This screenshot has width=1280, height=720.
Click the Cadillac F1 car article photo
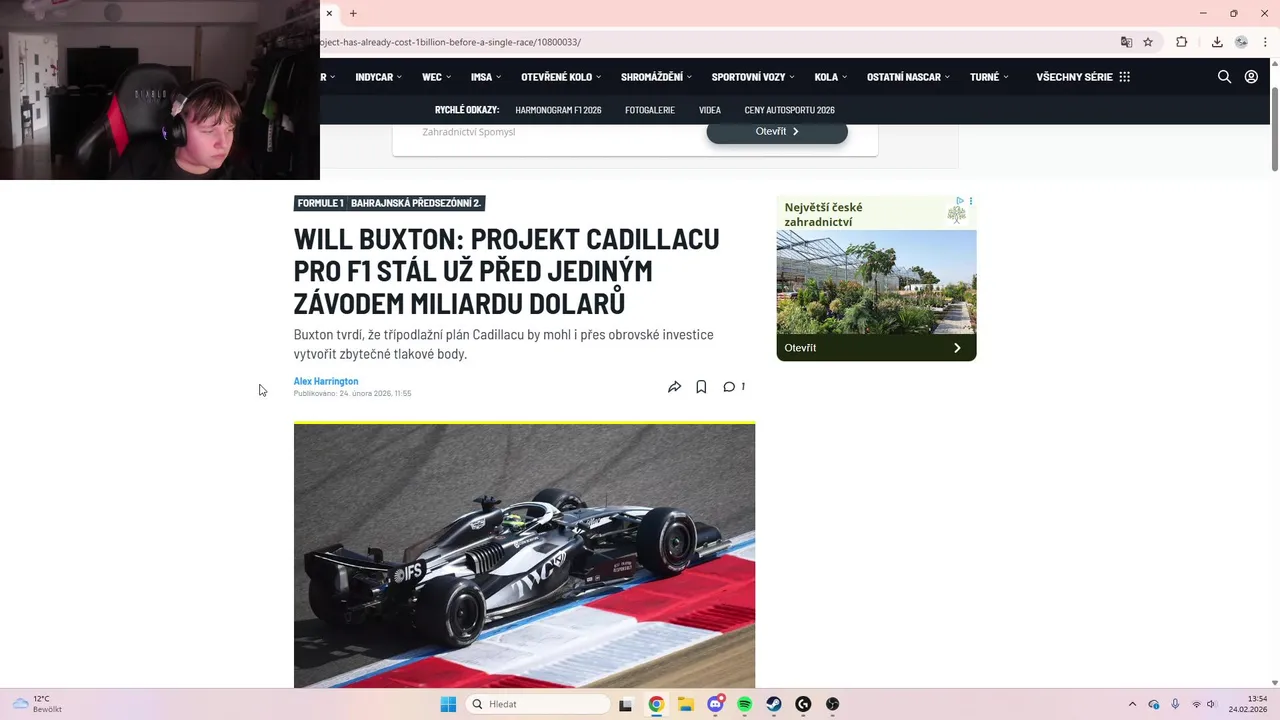click(524, 556)
